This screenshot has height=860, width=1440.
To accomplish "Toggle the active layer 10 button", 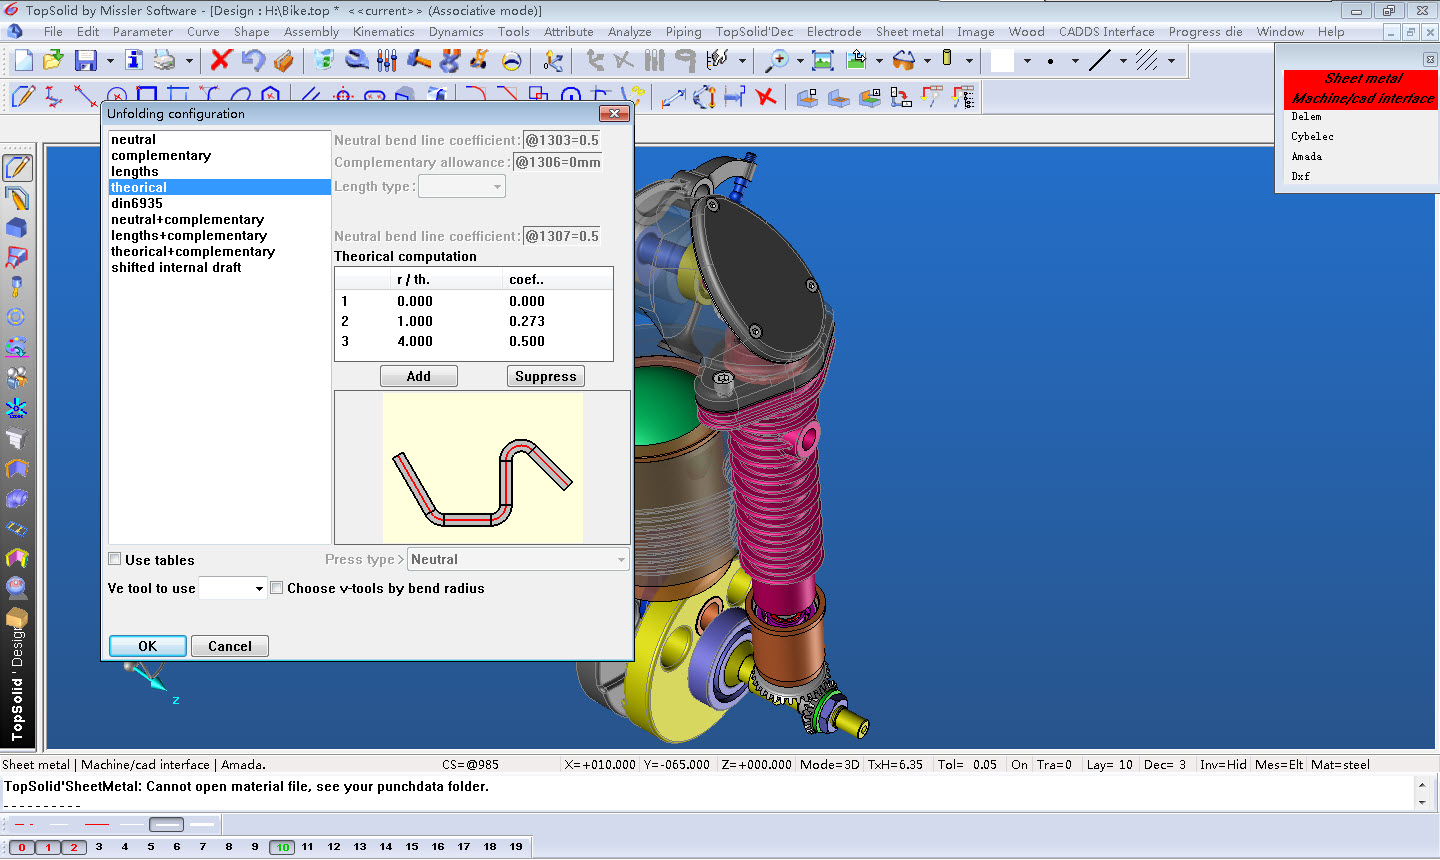I will [x=283, y=847].
